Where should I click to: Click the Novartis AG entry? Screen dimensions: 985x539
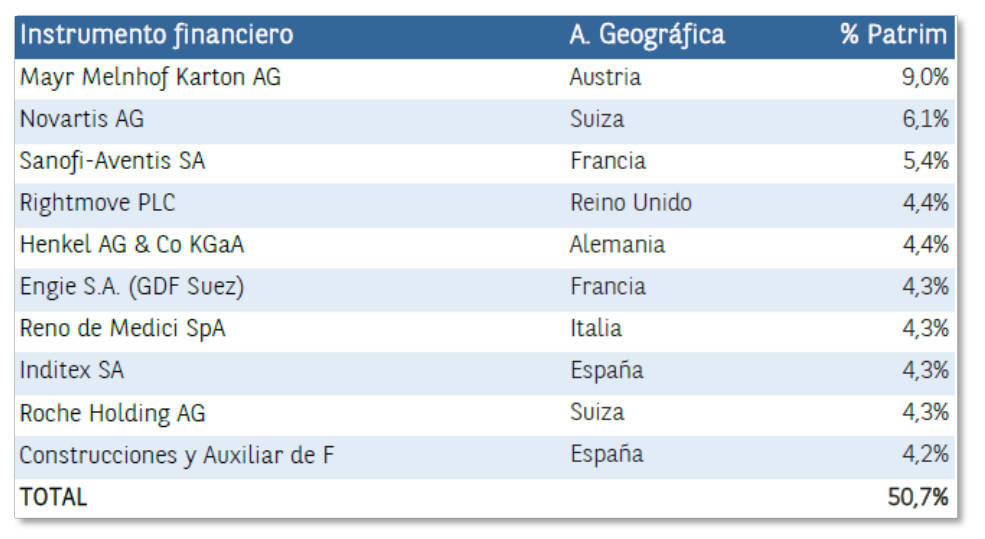[82, 119]
